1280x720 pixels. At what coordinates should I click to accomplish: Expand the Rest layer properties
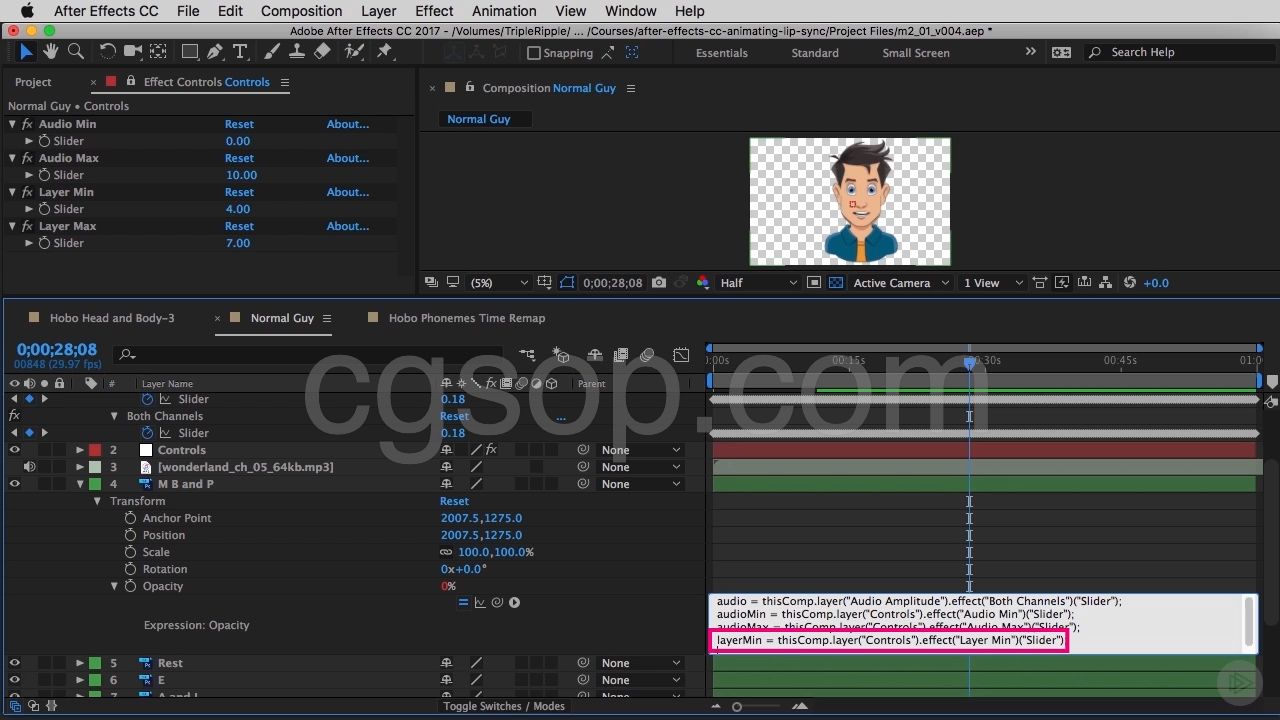tap(79, 663)
